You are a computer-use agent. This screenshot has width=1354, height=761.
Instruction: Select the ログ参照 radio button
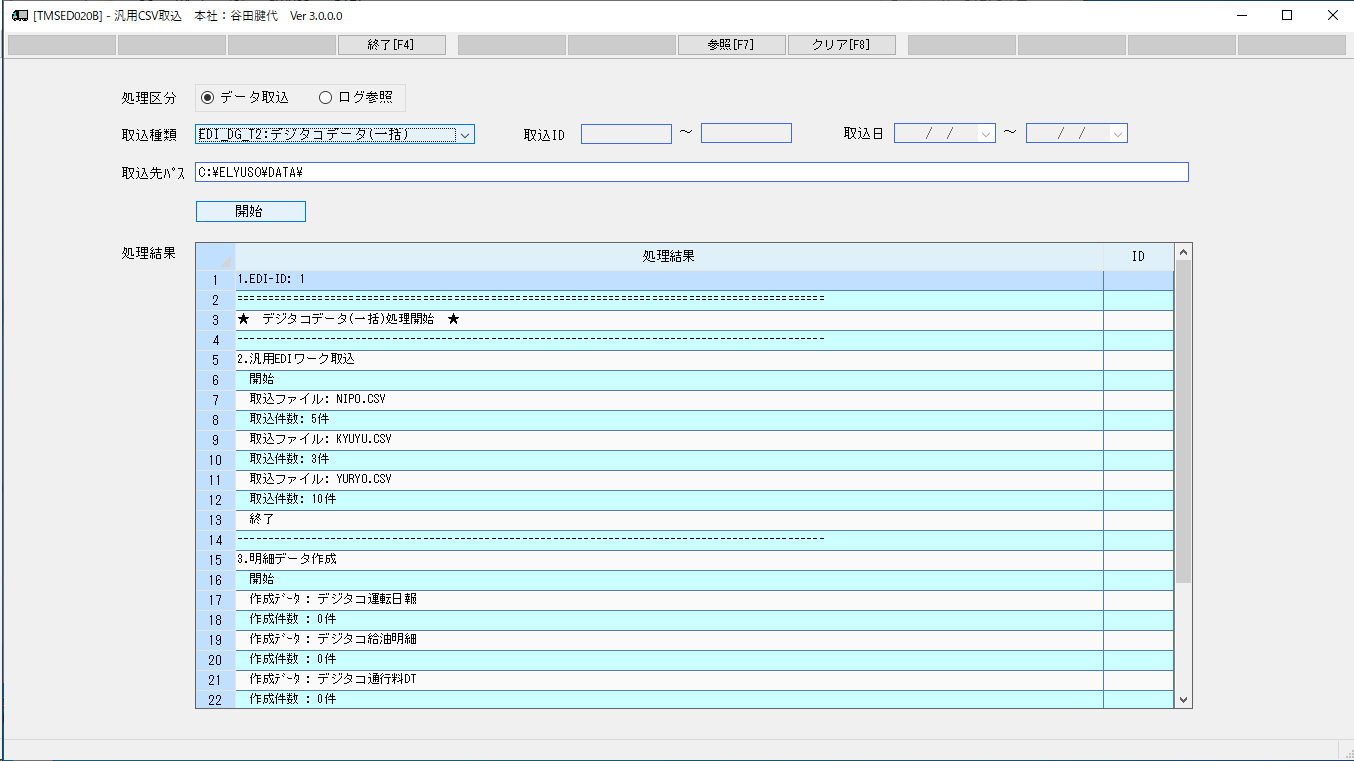(x=325, y=98)
